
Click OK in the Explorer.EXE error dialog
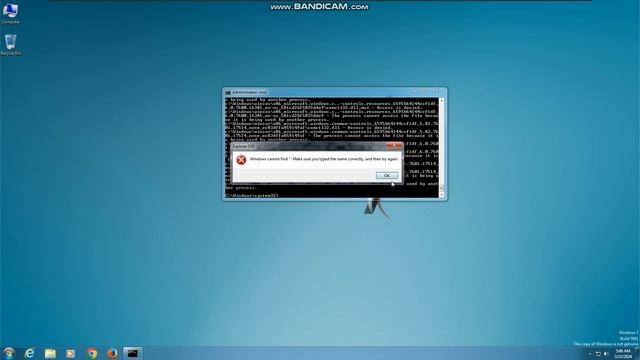[x=387, y=176]
